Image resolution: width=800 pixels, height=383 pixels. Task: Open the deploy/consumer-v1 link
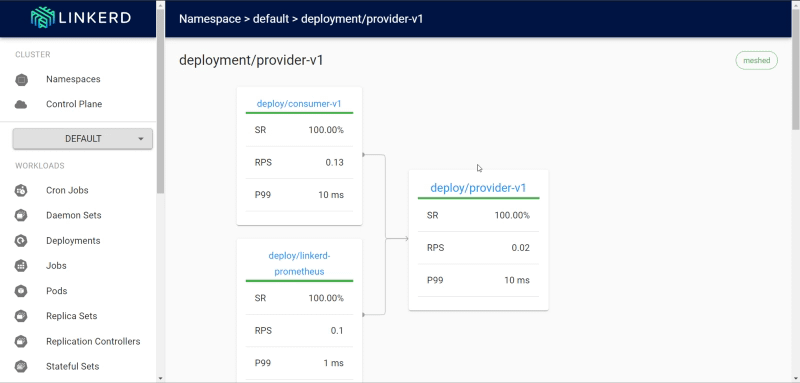(x=299, y=104)
